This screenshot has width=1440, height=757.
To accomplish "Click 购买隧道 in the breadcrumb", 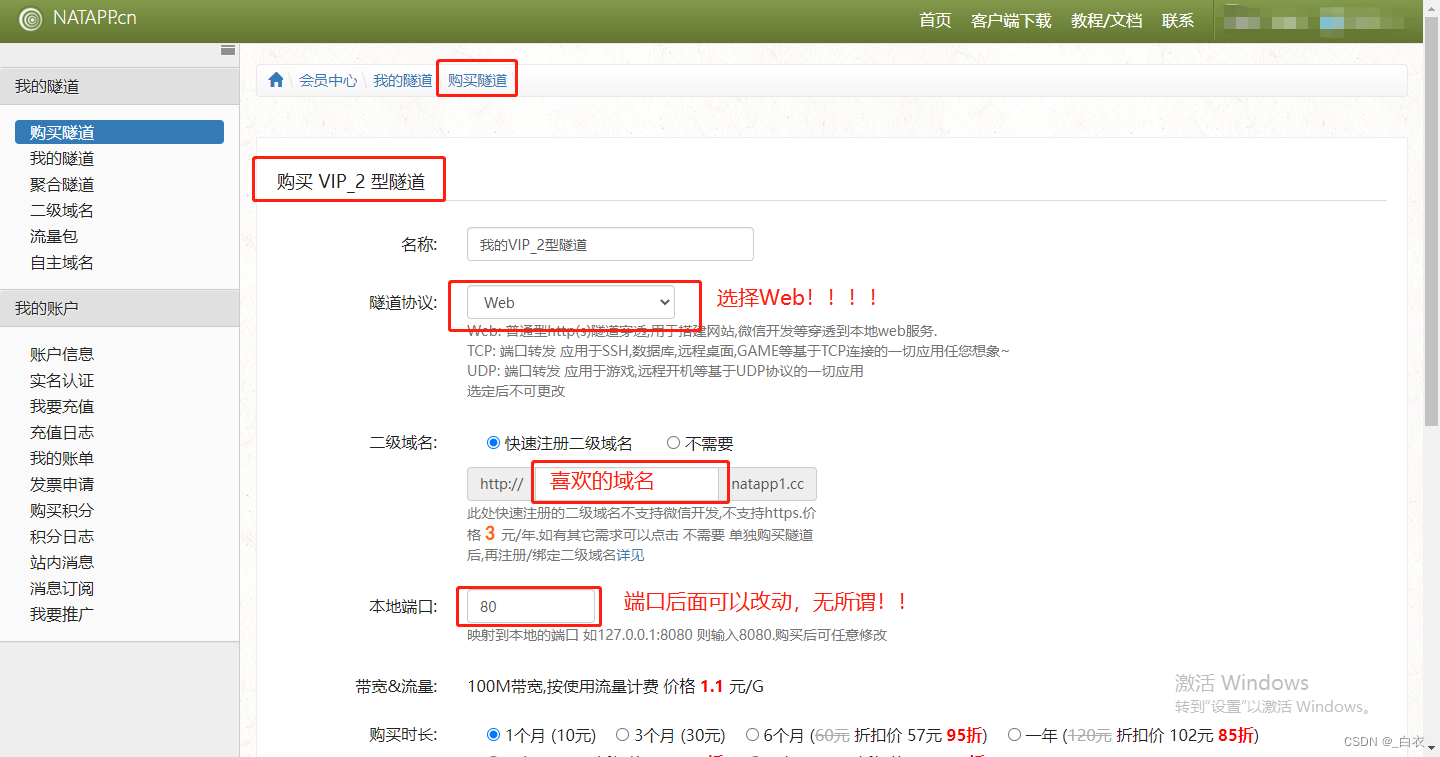I will (477, 80).
